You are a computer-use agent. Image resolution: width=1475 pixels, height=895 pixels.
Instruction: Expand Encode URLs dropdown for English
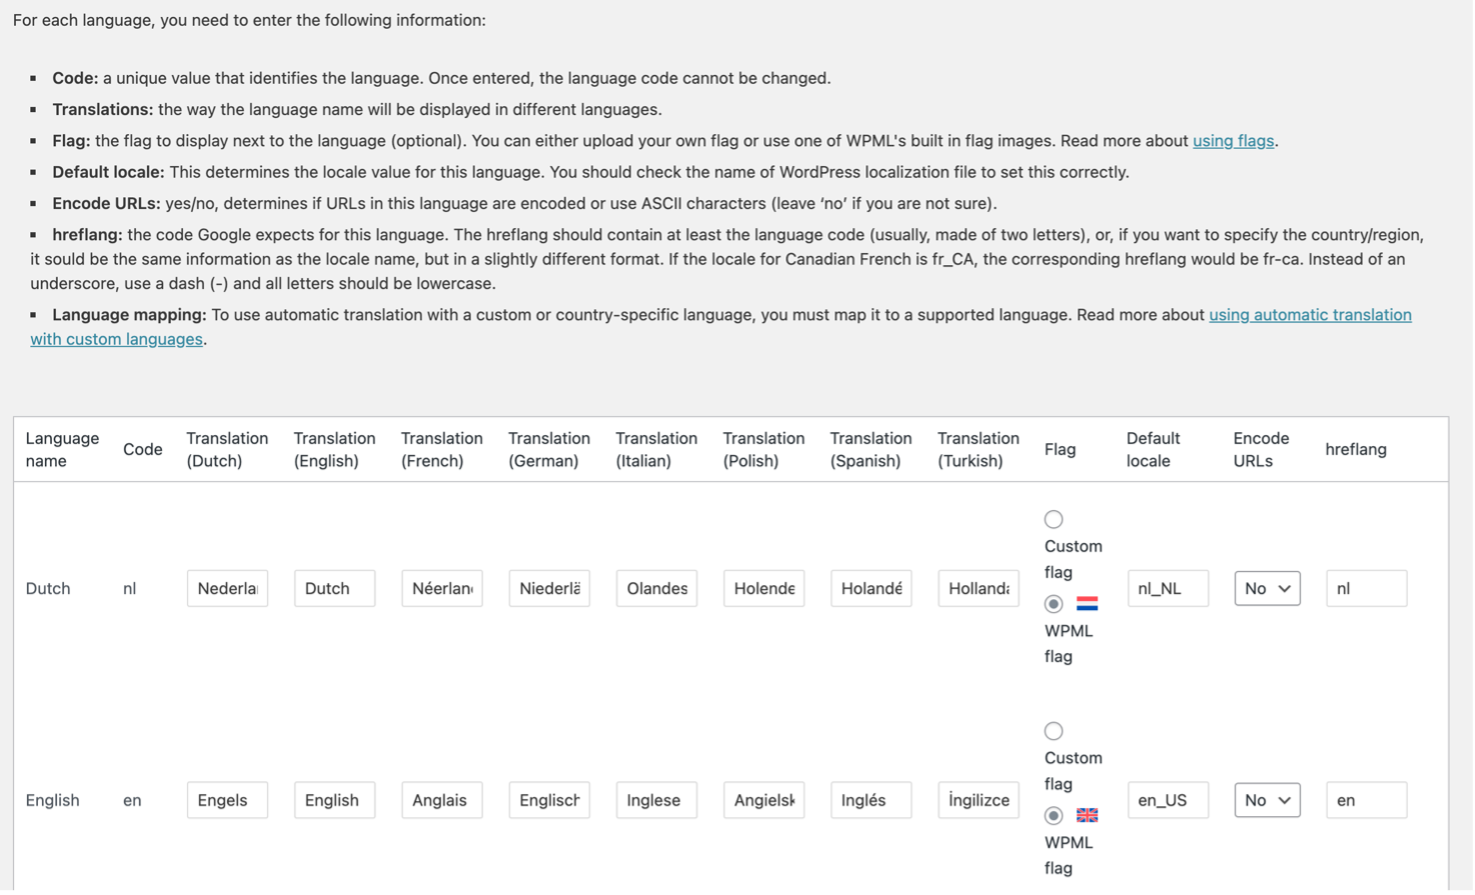click(x=1267, y=801)
